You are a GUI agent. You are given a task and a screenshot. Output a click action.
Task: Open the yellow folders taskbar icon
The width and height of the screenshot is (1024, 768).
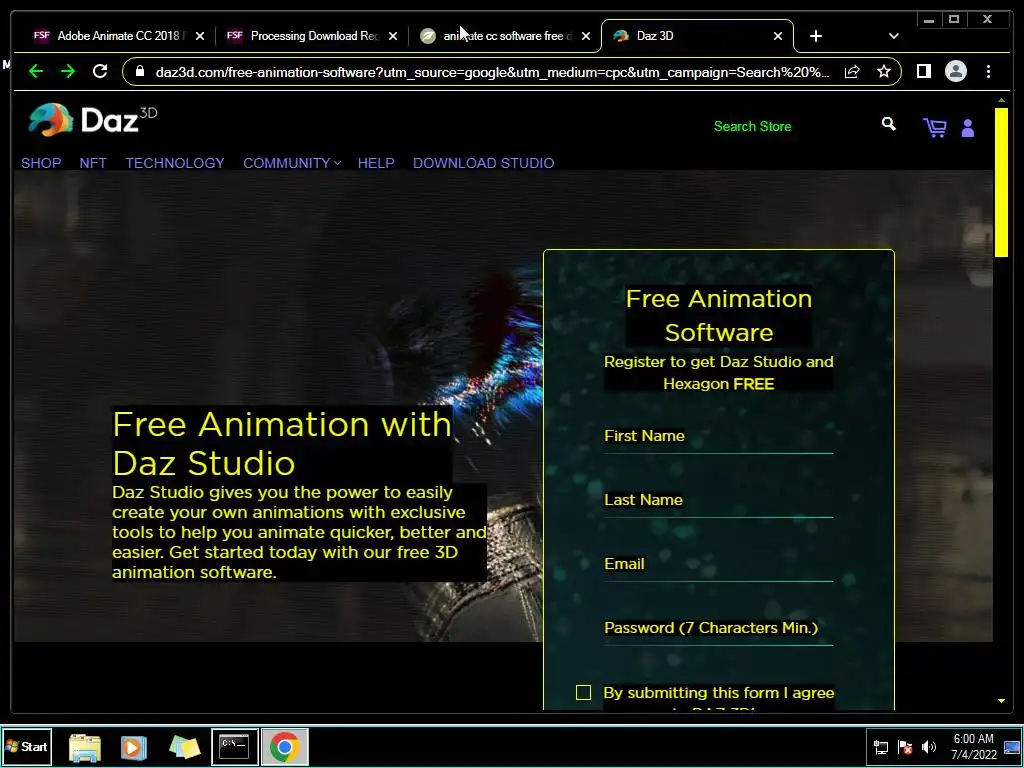(184, 747)
